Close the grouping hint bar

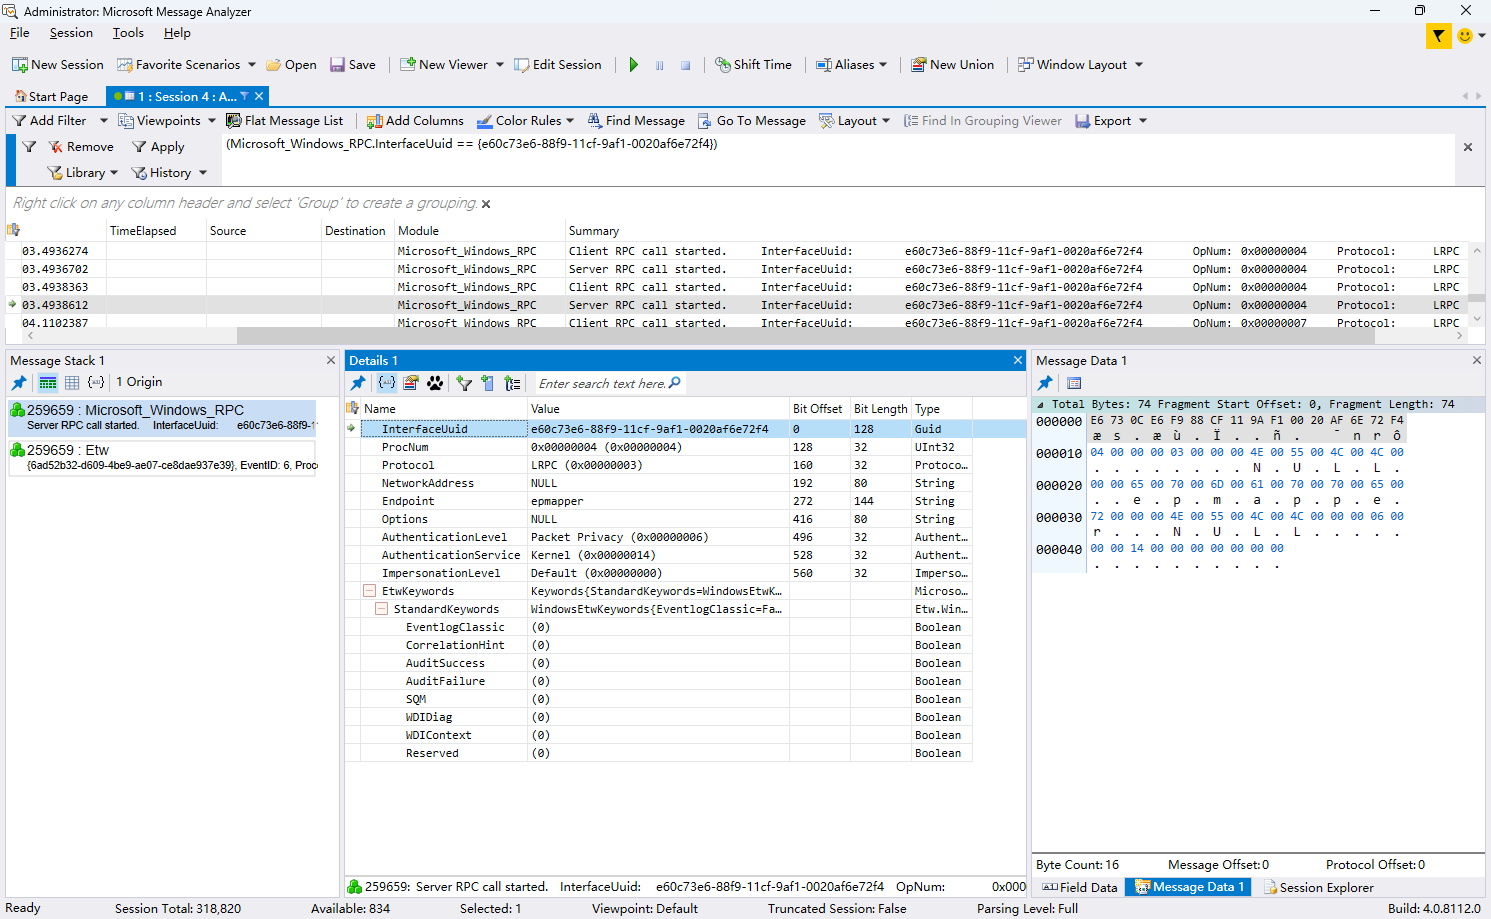click(486, 204)
